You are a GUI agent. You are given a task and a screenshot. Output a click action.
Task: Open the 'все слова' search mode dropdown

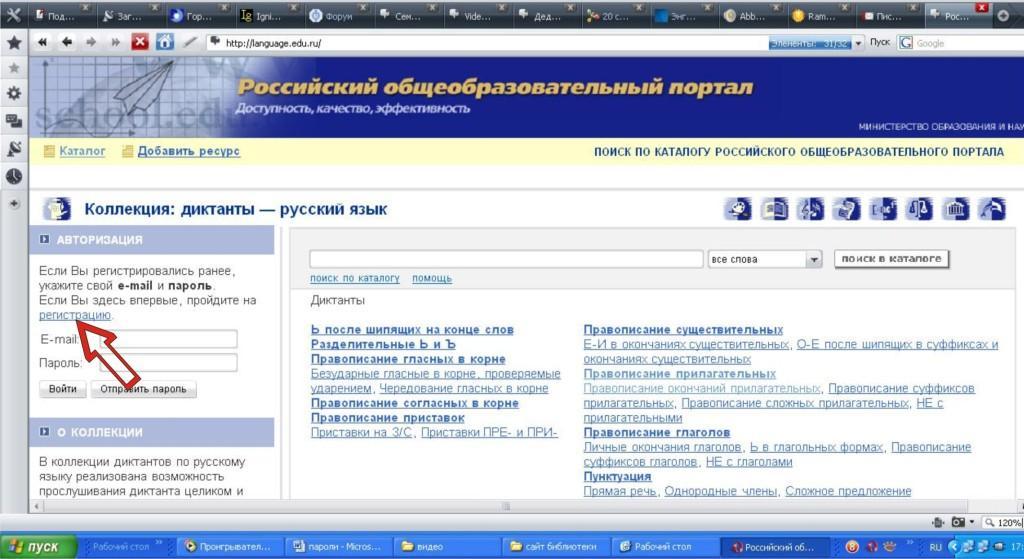coord(814,259)
